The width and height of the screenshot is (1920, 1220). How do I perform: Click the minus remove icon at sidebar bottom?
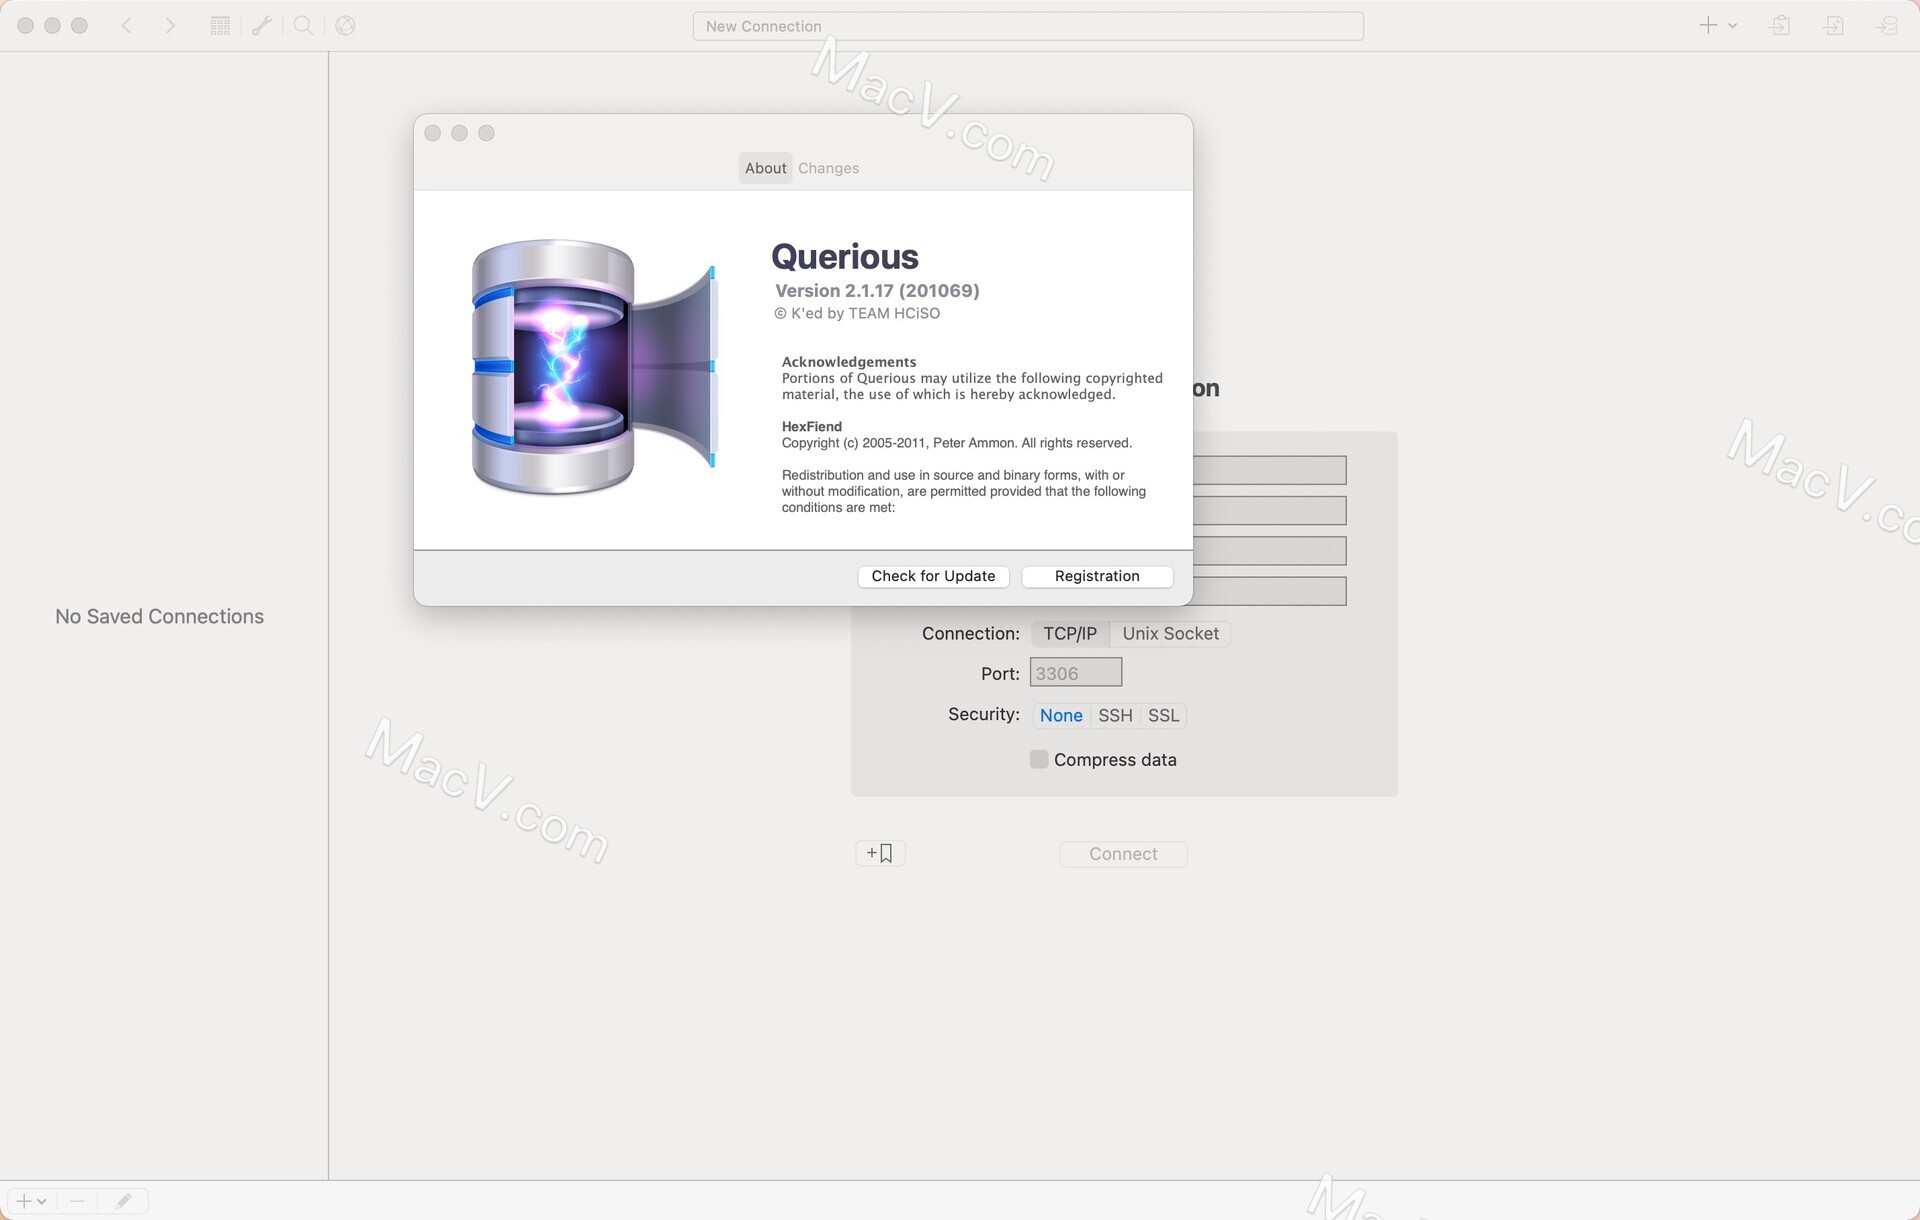pyautogui.click(x=77, y=1201)
